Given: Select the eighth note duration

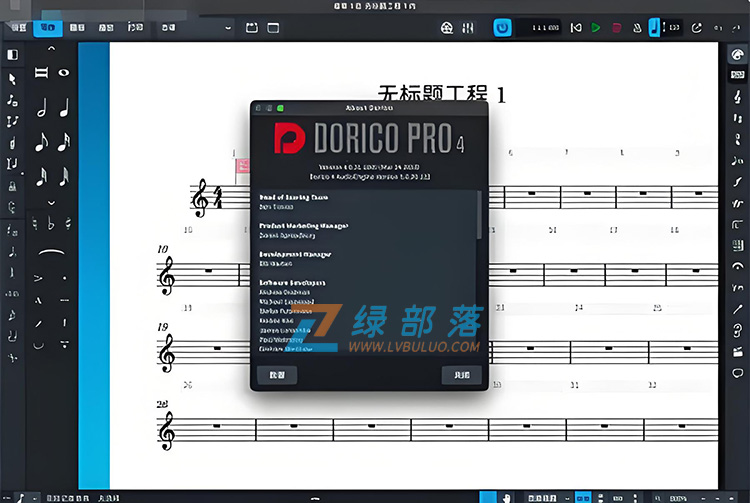Looking at the screenshot, I should pos(42,142).
